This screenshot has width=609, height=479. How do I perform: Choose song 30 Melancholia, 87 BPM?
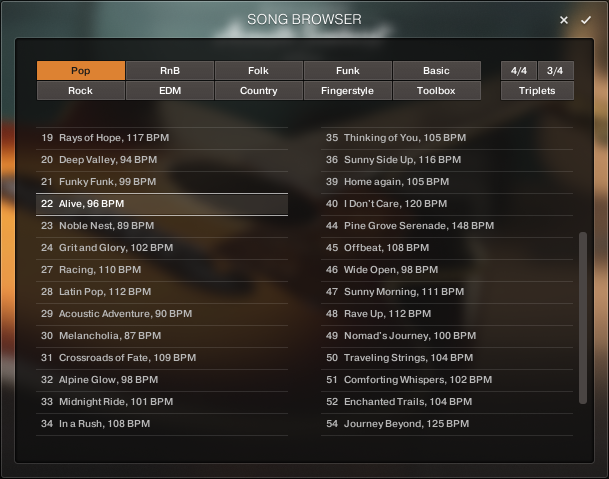162,336
